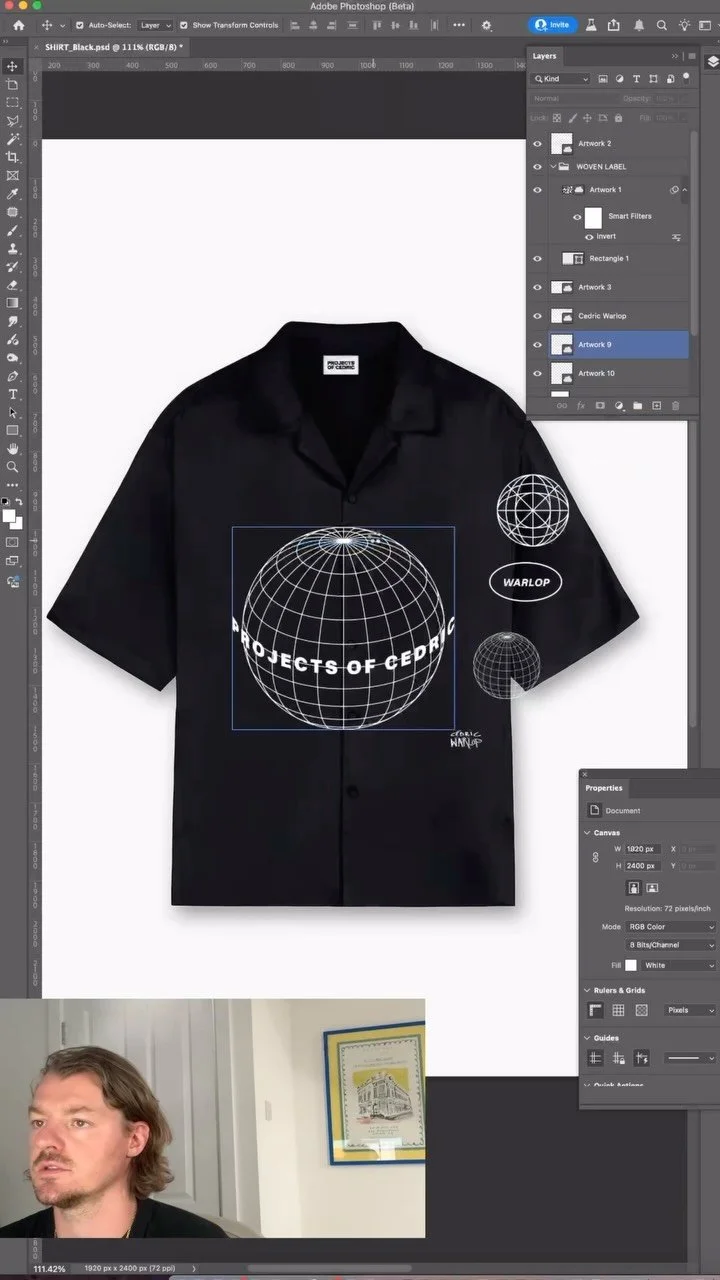720x1280 pixels.
Task: Filter layers by type layers icon
Action: click(x=636, y=79)
